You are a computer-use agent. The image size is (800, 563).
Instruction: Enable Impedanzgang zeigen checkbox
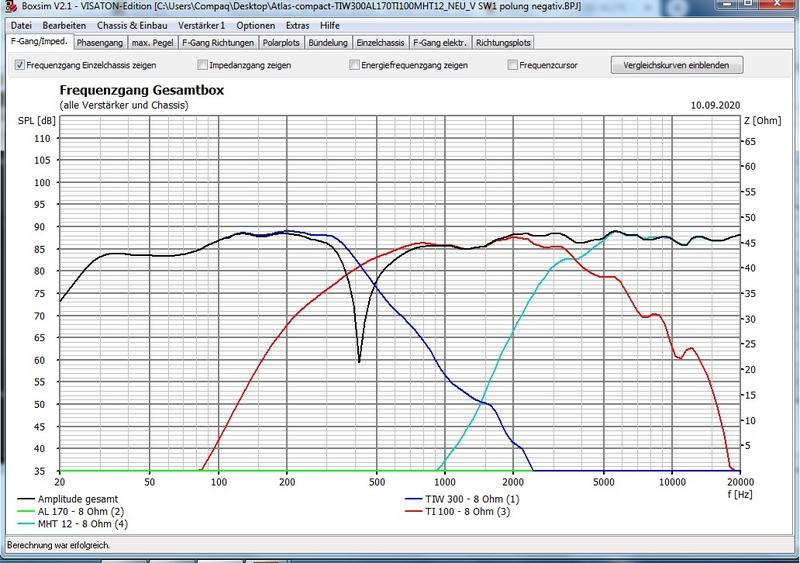coord(204,66)
